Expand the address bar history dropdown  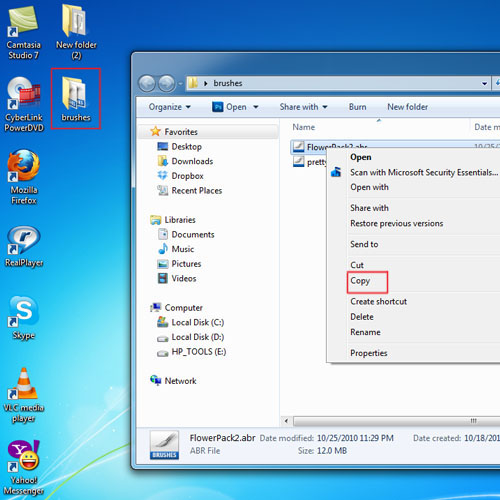484,83
